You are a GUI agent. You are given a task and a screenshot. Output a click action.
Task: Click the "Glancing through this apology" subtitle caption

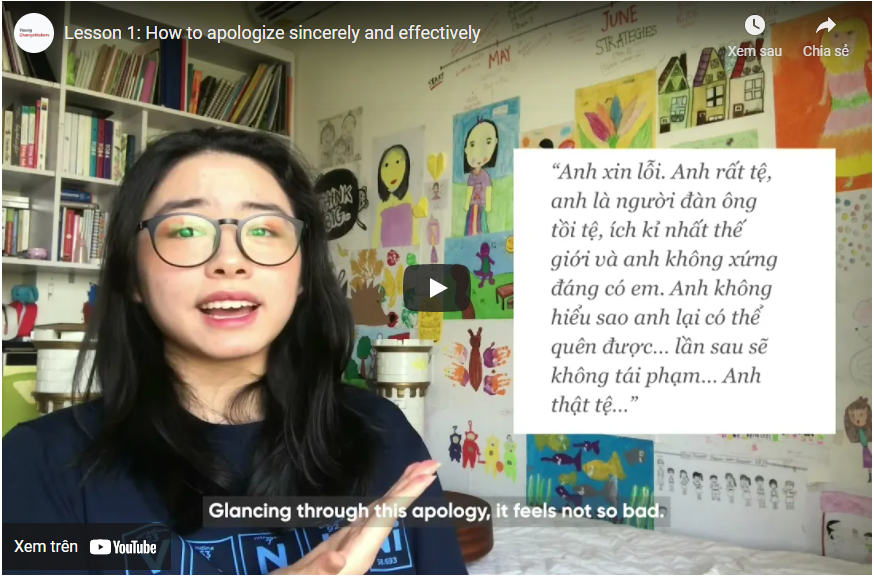(x=436, y=511)
